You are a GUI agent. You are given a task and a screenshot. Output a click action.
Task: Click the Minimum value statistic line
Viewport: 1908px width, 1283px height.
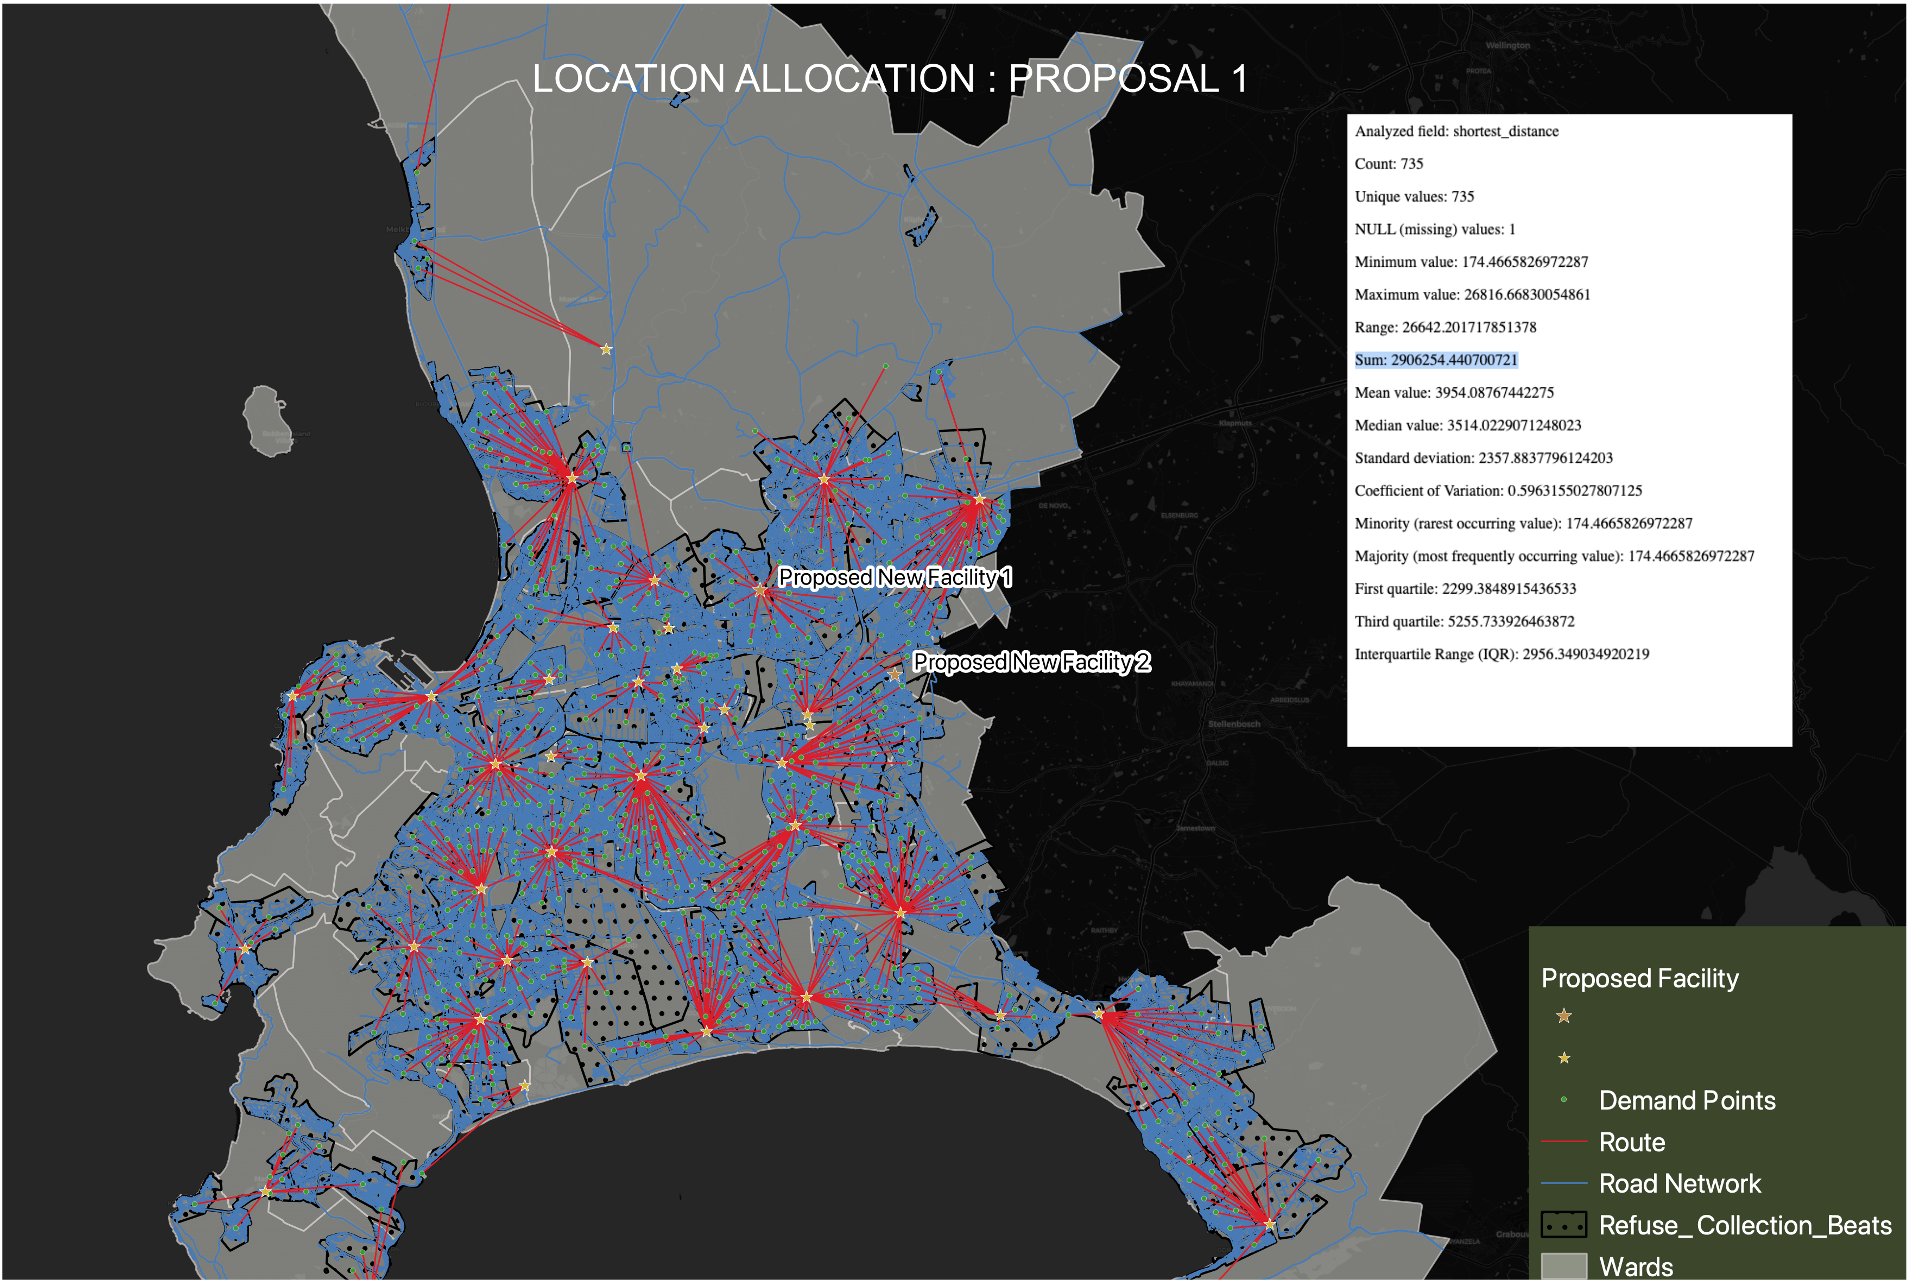1471,262
